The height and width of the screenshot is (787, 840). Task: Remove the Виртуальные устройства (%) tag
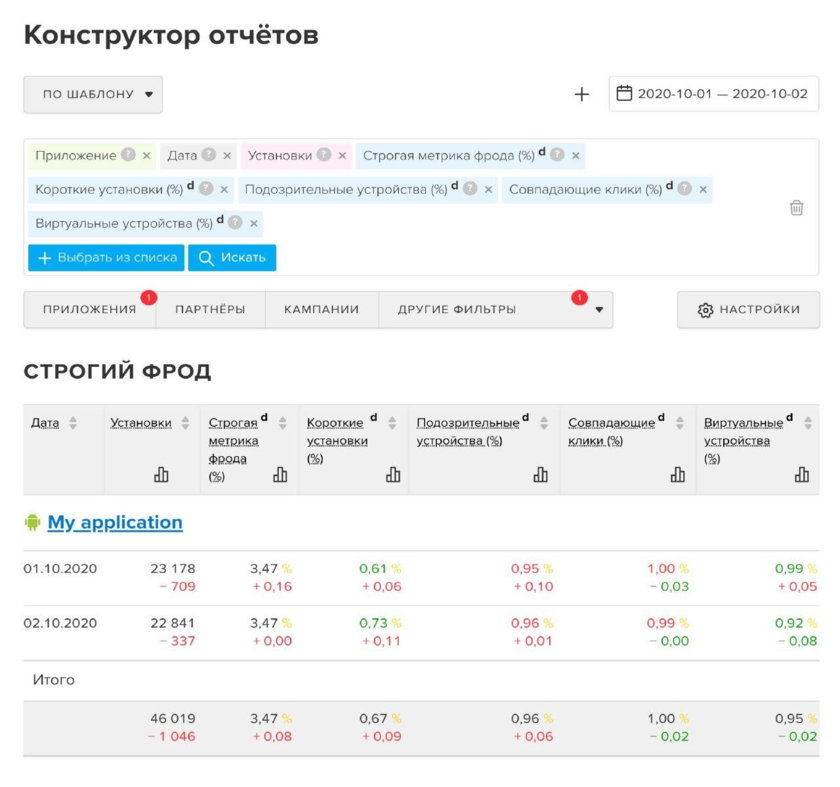(253, 223)
